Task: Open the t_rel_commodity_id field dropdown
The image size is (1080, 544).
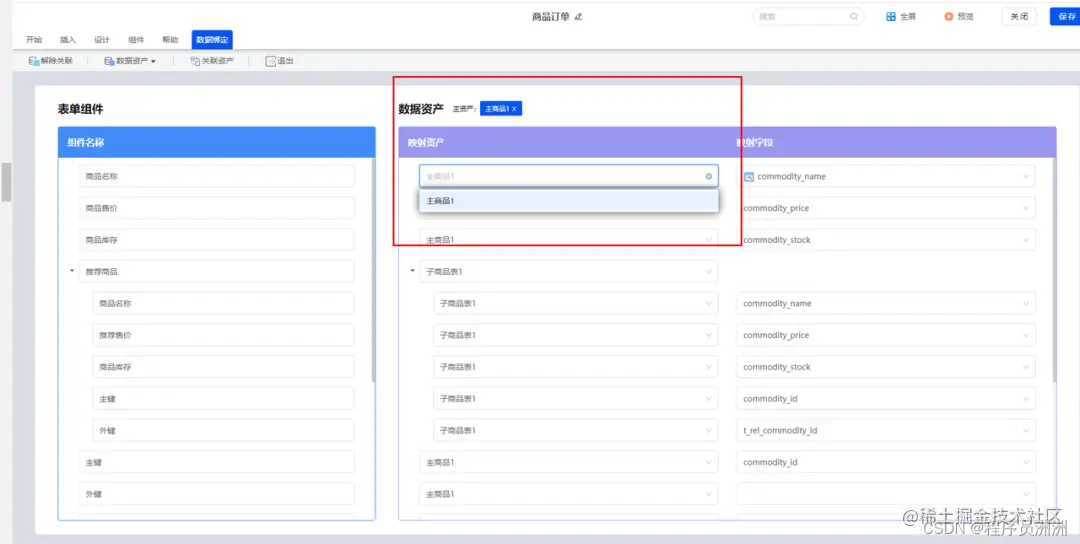Action: [1026, 430]
